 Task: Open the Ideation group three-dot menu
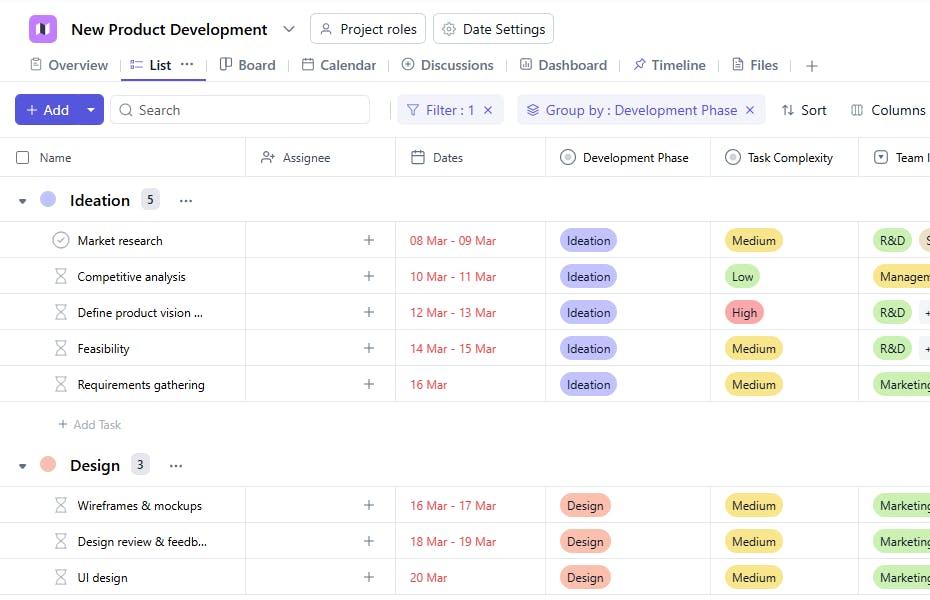(x=186, y=201)
